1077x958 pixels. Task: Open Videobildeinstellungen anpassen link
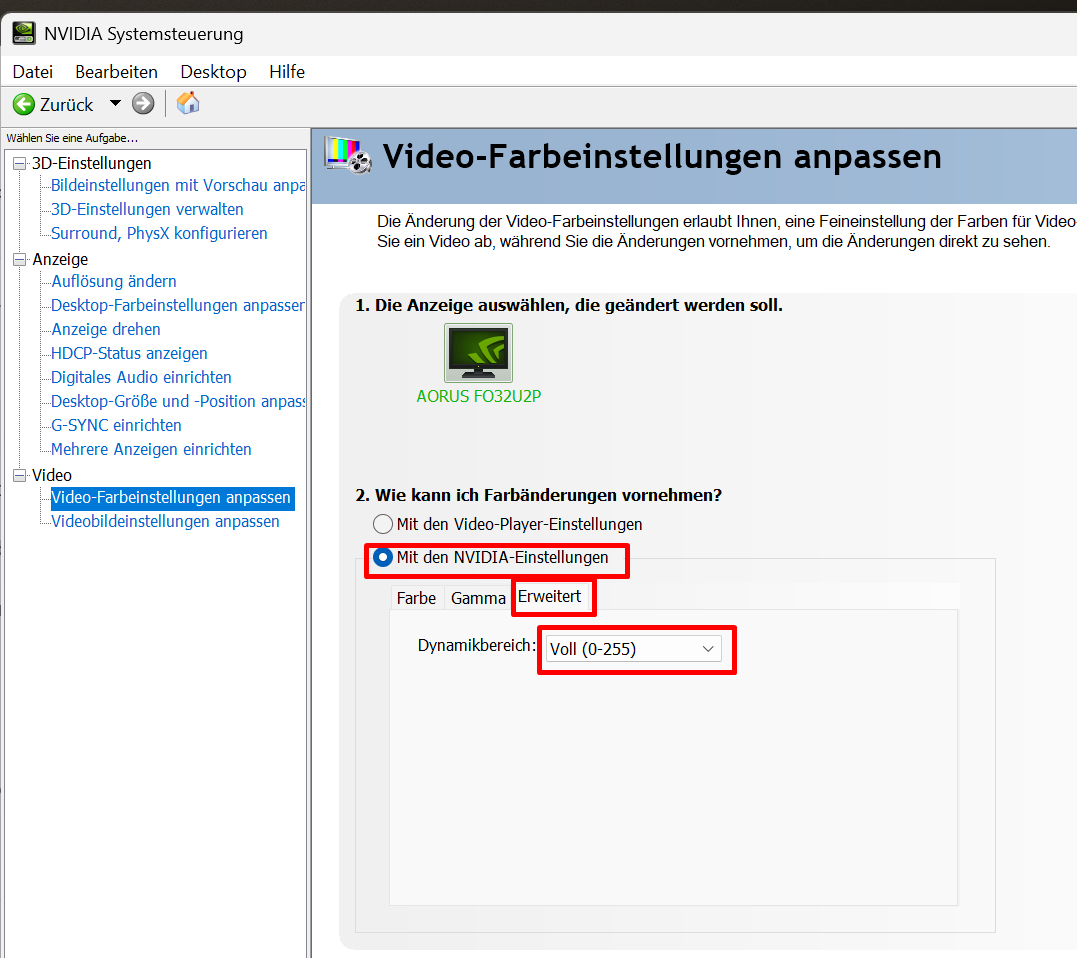pos(166,522)
